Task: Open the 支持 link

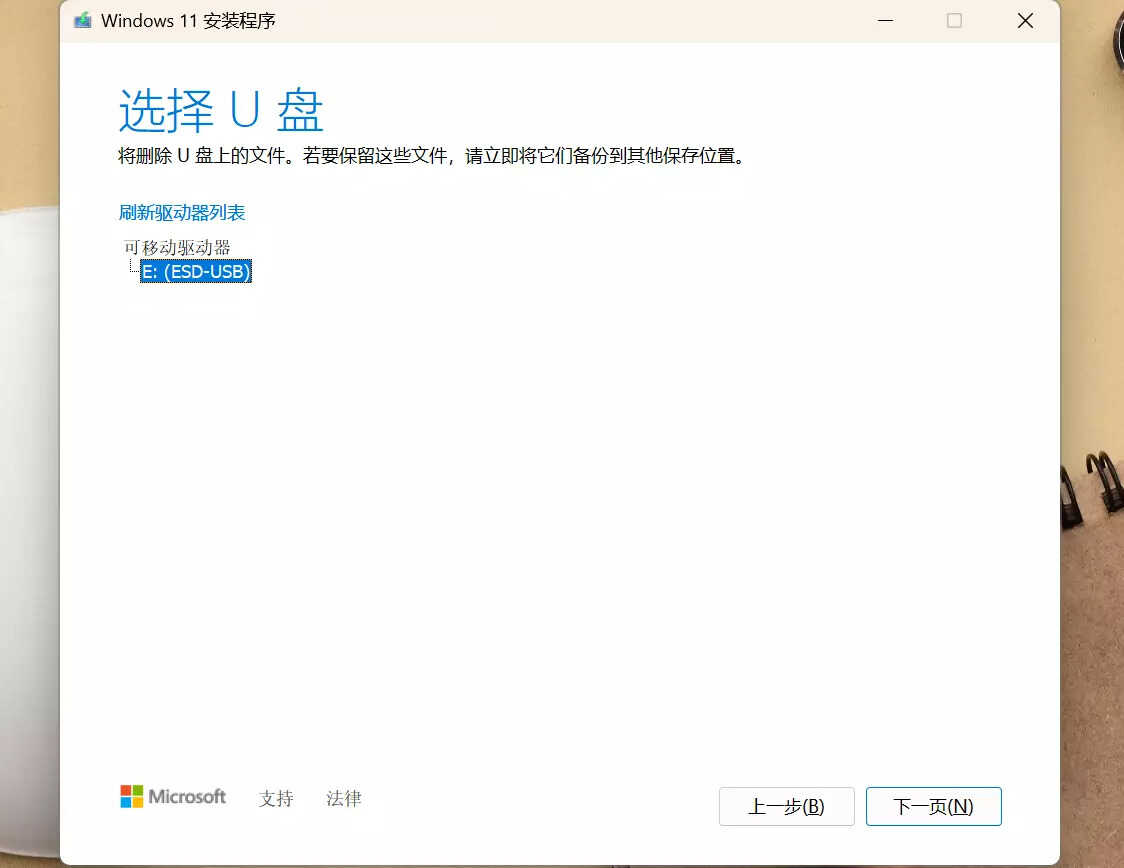Action: coord(276,798)
